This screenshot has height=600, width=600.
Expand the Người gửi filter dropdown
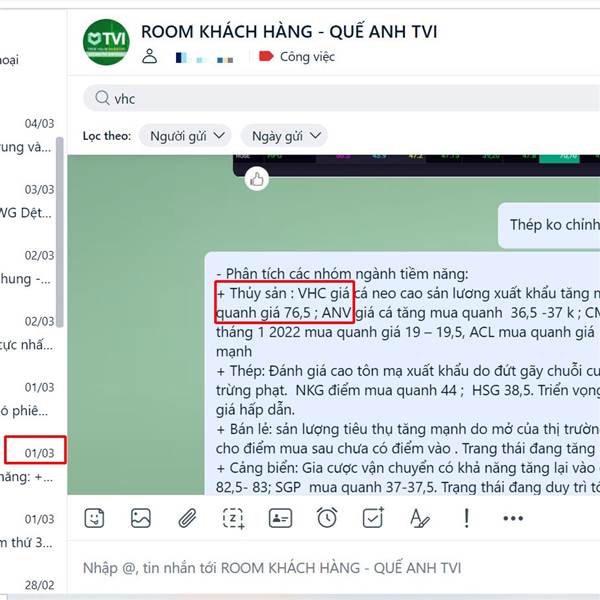pos(186,136)
